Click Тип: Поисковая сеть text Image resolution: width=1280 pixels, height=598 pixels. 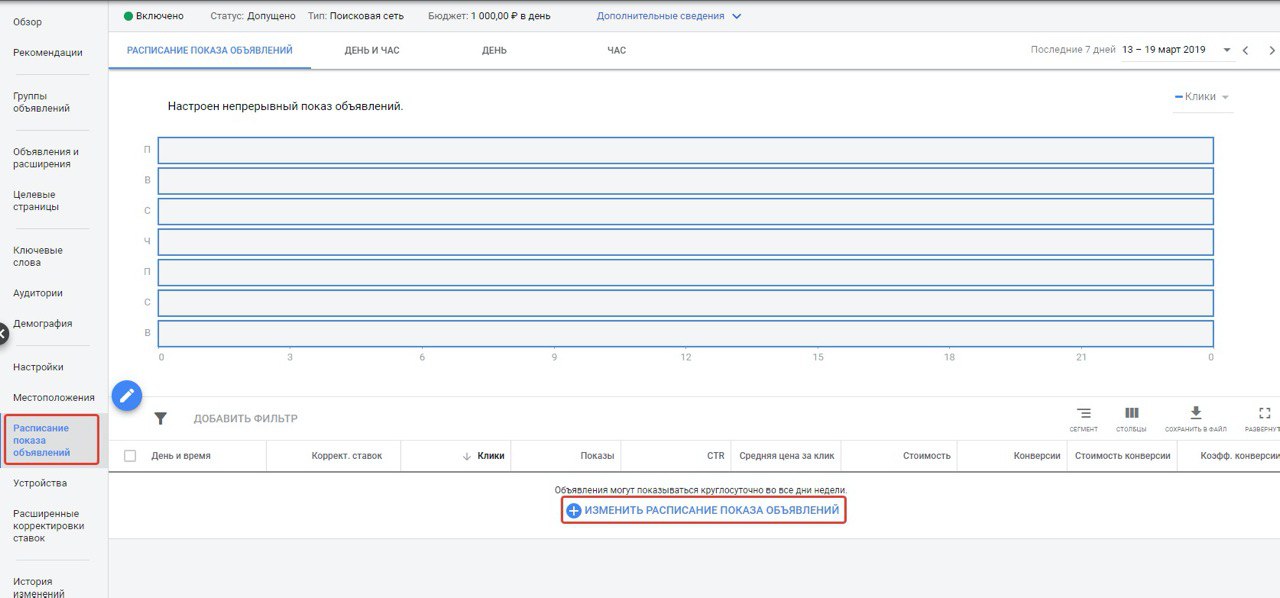[357, 16]
